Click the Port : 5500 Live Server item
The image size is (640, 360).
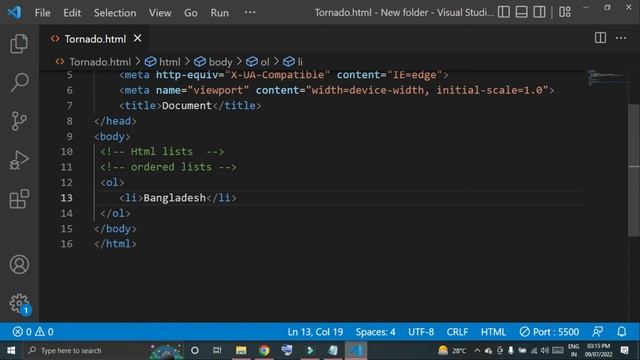coord(549,332)
